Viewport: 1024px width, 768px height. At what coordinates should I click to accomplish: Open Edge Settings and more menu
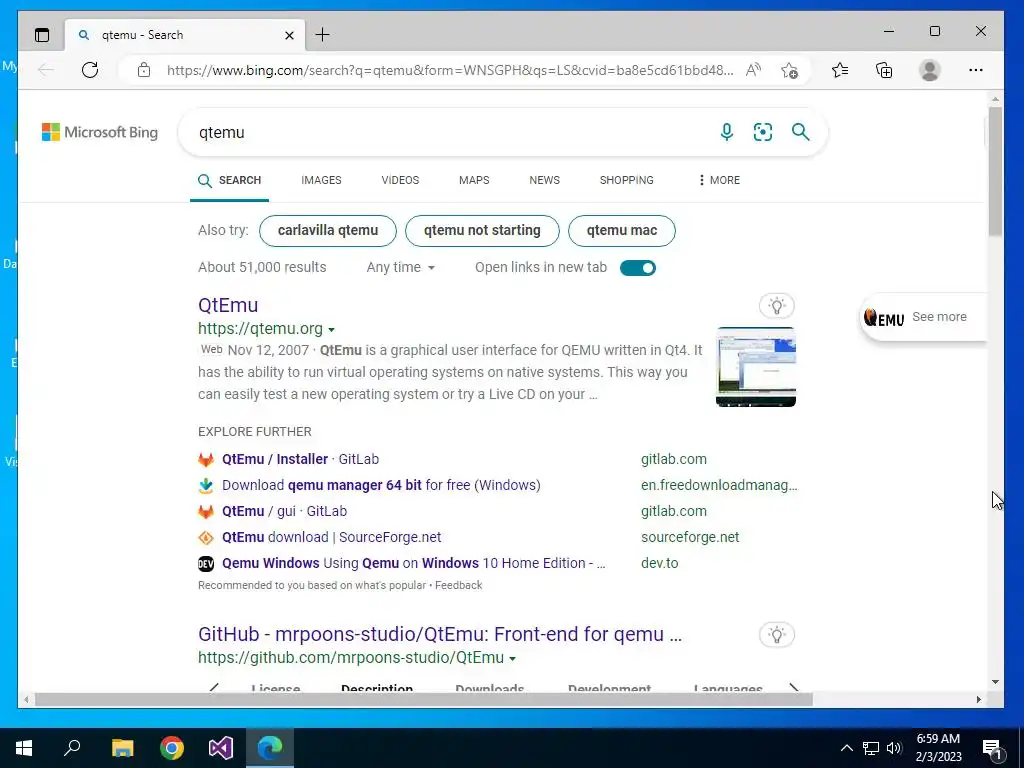pos(976,70)
